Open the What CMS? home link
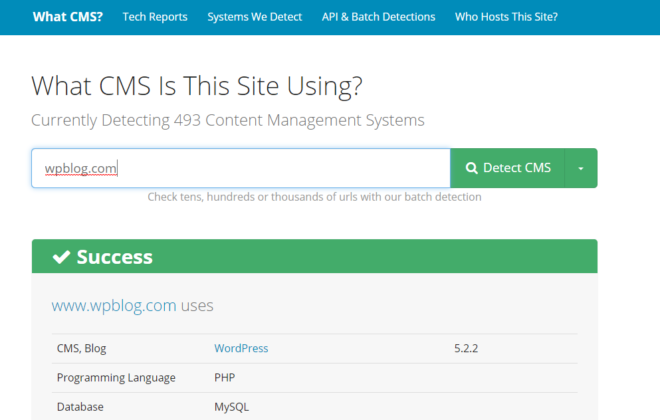This screenshot has height=420, width=660. [x=68, y=17]
